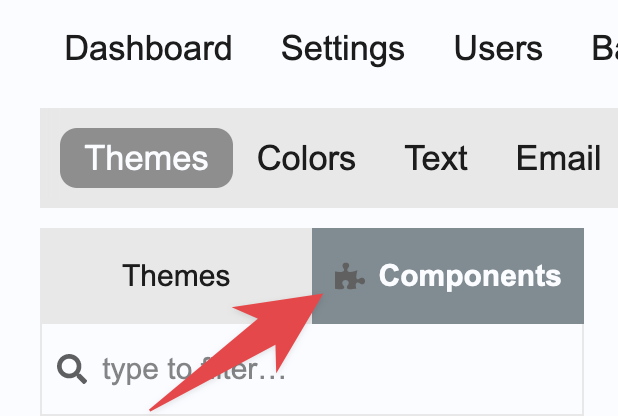Viewport: 618px width, 416px height.
Task: Switch to the Colors section
Action: pos(306,158)
